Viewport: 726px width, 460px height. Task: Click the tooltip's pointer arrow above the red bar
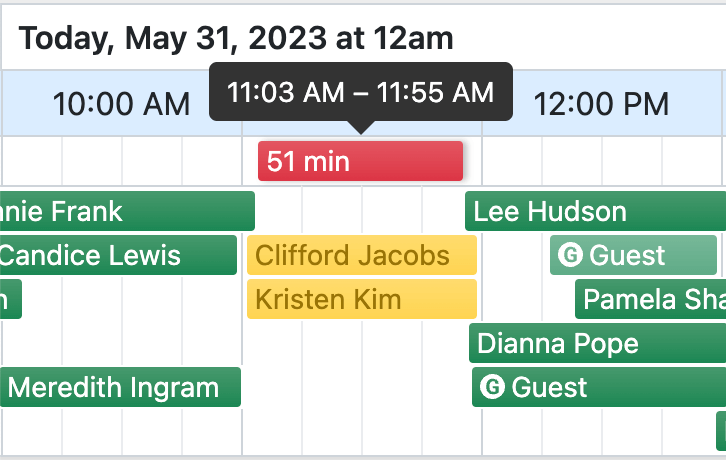click(x=361, y=128)
